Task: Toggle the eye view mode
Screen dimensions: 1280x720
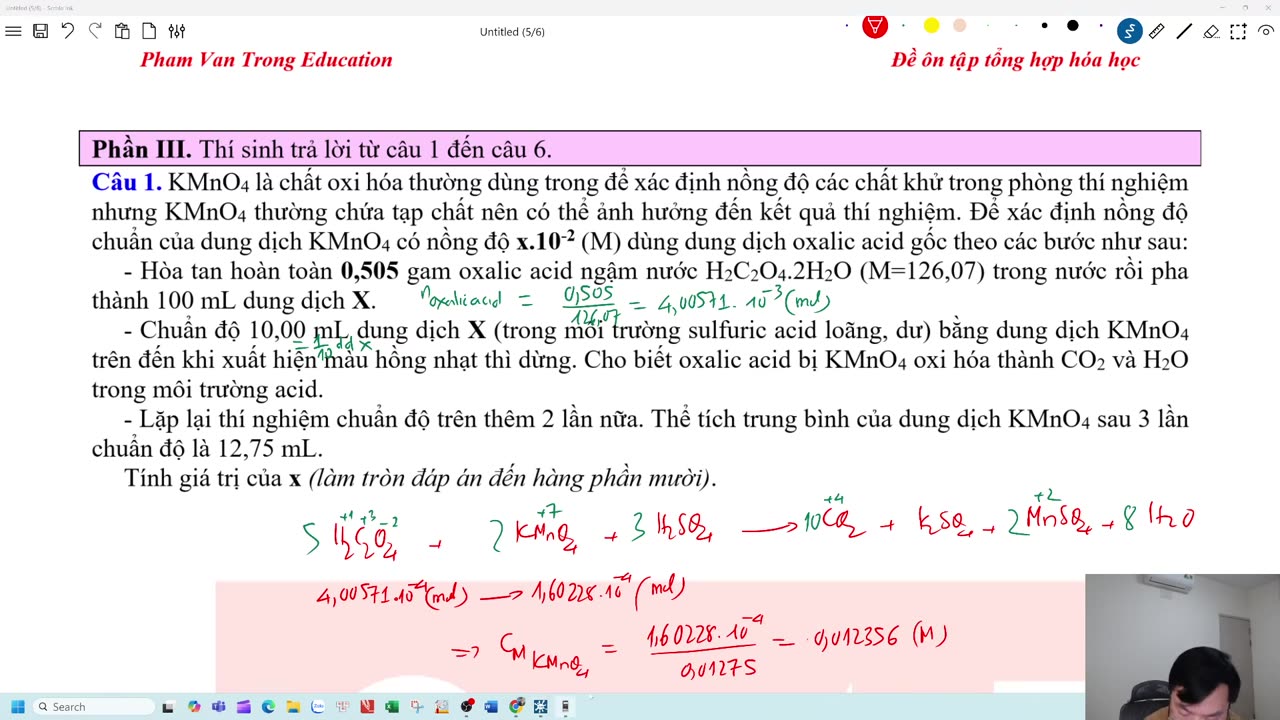Action: click(1265, 31)
